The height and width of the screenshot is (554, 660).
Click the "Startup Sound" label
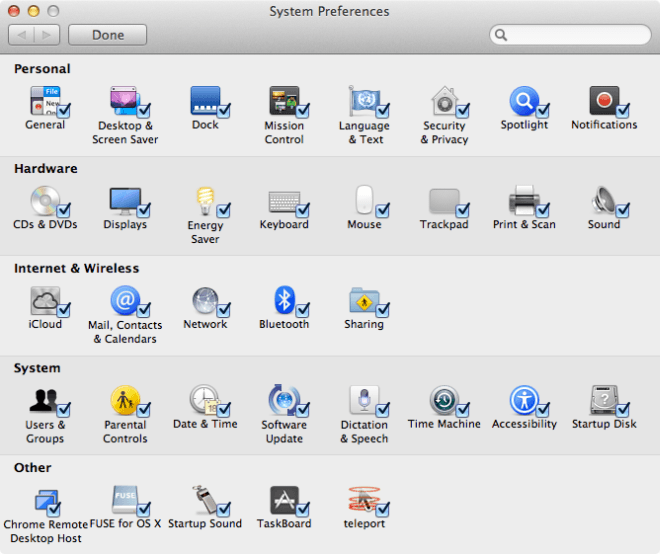tap(205, 524)
